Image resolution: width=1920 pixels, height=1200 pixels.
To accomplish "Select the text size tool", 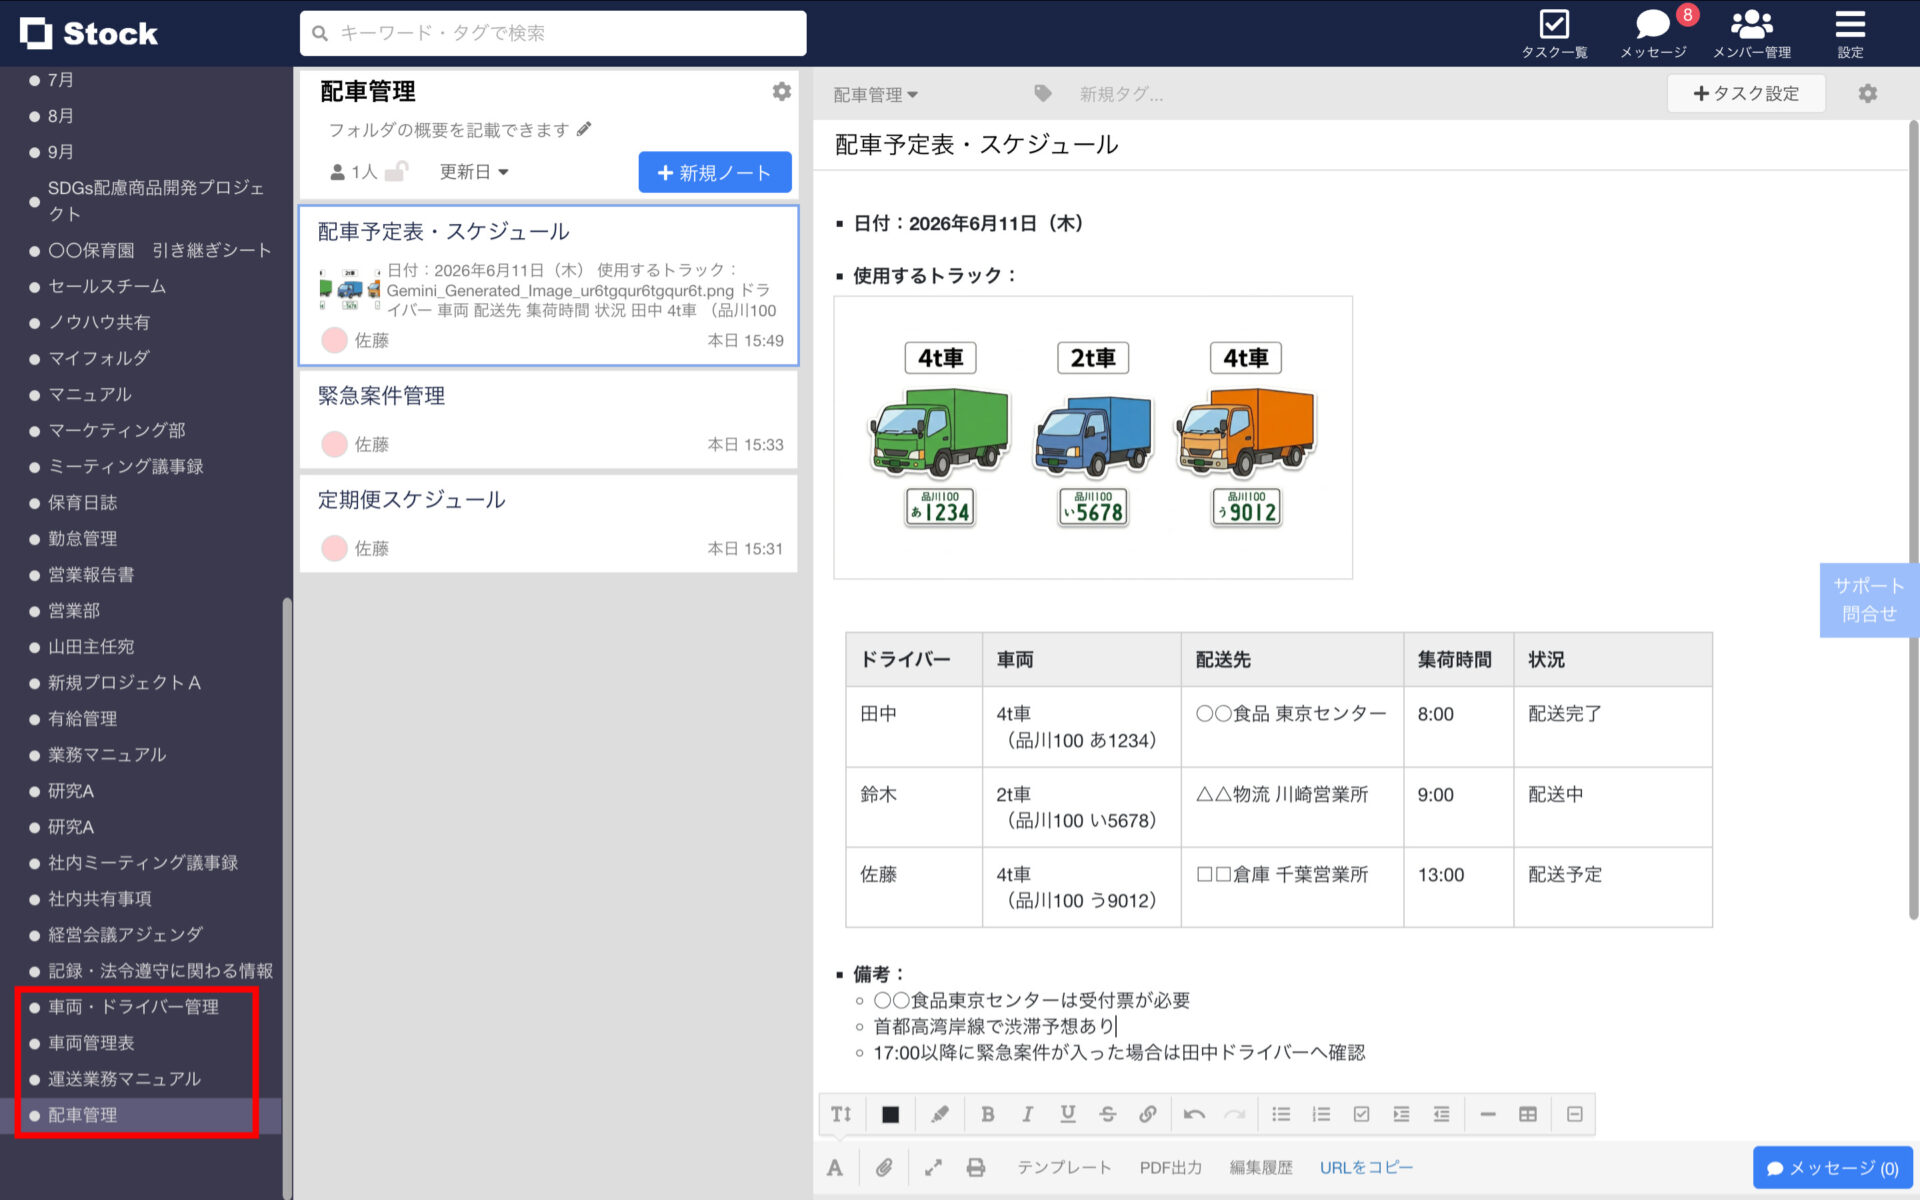I will [x=841, y=1114].
